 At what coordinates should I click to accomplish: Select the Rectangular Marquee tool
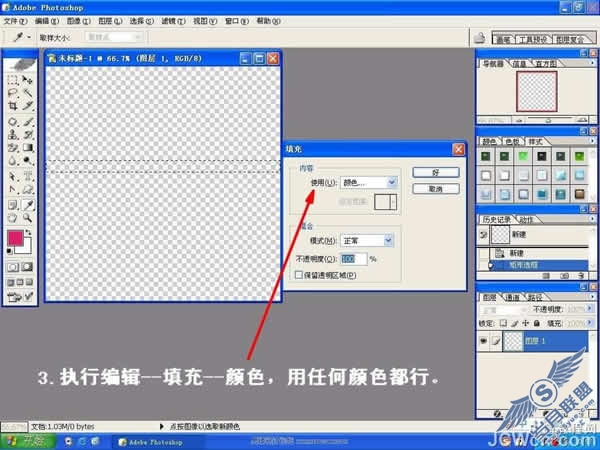13,80
